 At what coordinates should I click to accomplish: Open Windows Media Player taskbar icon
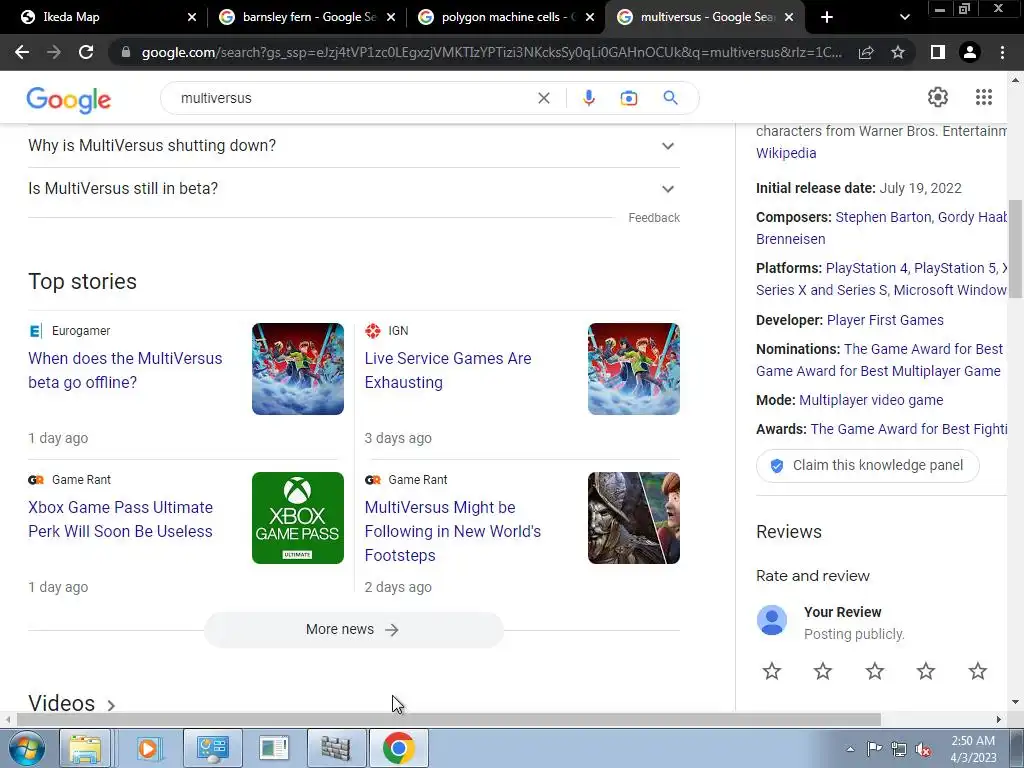(148, 748)
